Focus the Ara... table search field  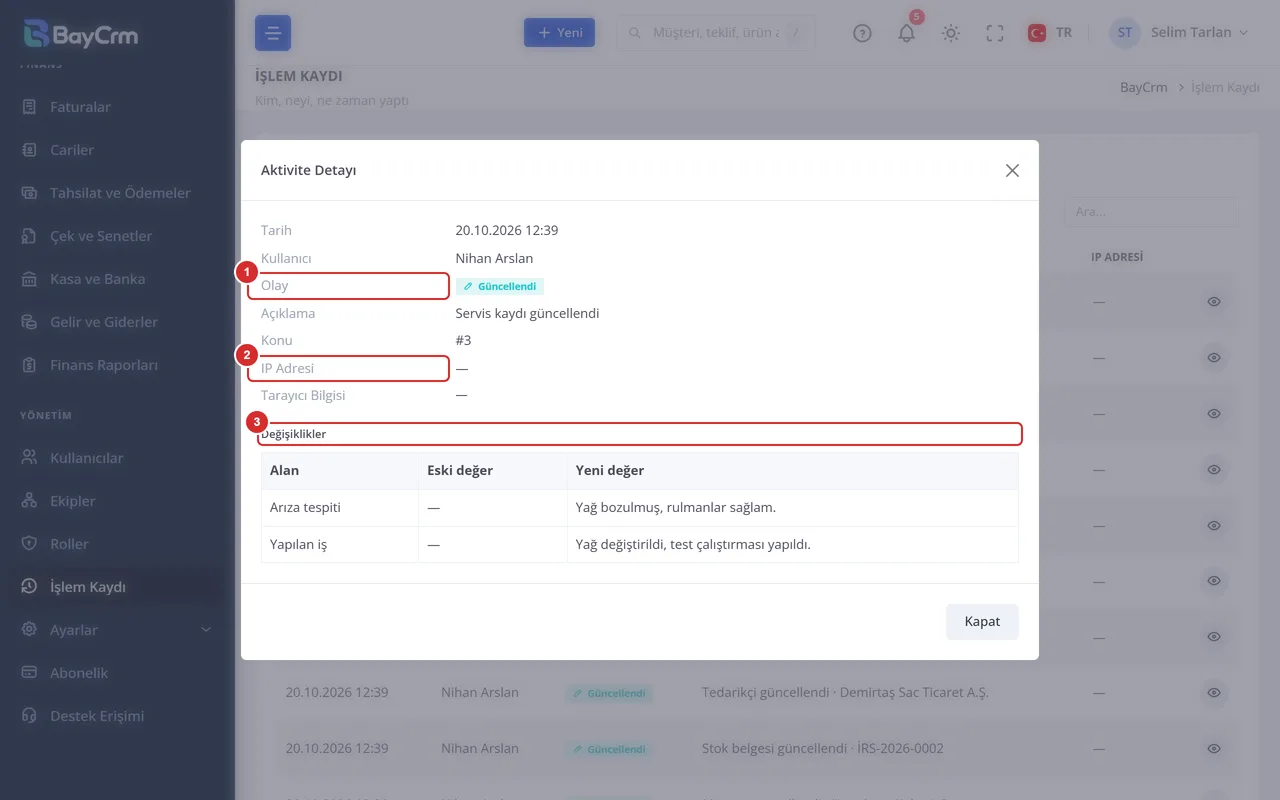1151,212
